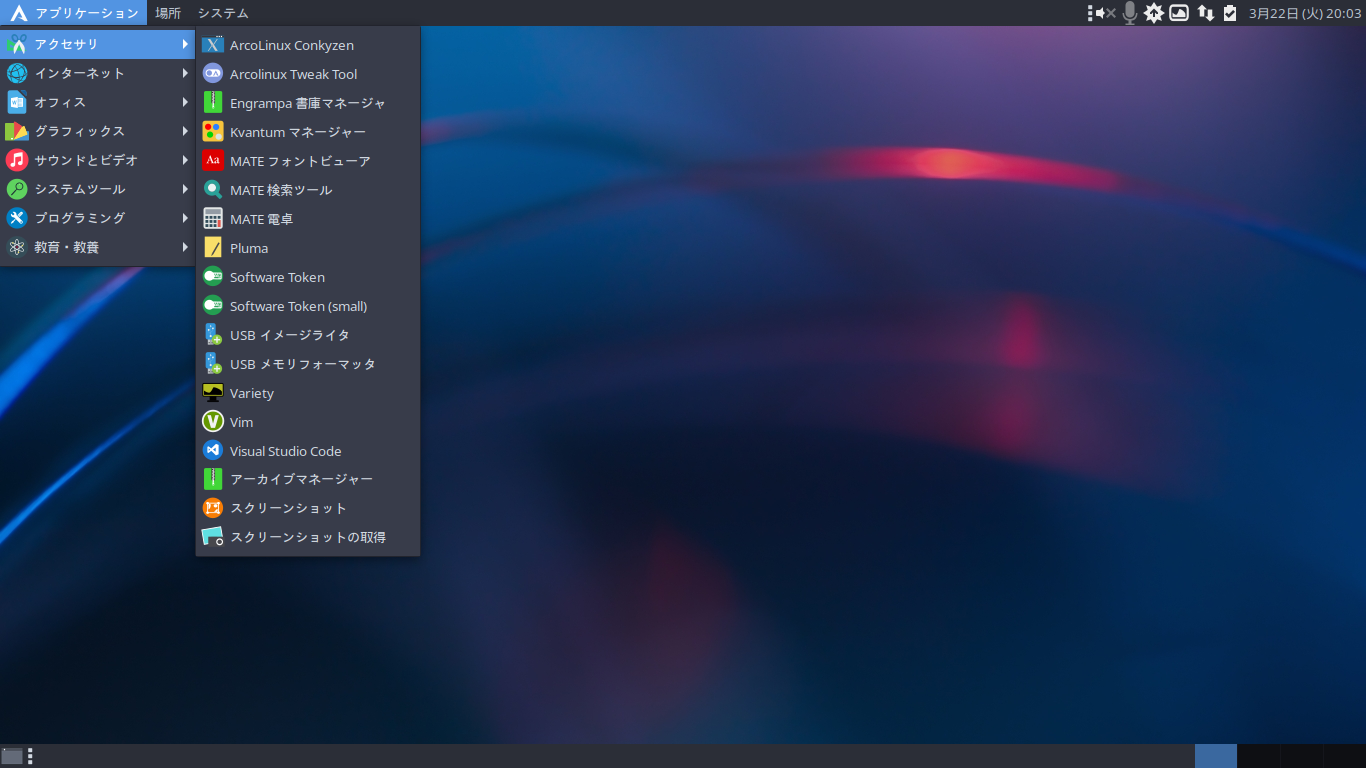Screen dimensions: 1366x768
Task: Open アーカイブマネージャー
Action: [308, 479]
